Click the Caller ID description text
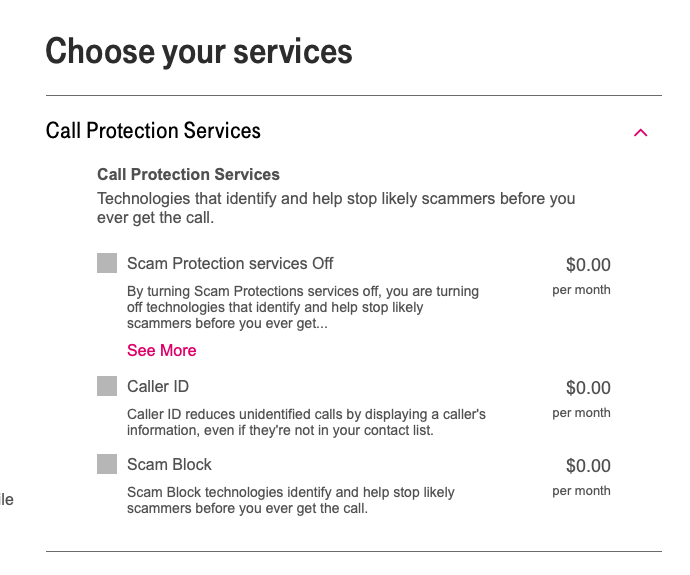 [x=306, y=422]
